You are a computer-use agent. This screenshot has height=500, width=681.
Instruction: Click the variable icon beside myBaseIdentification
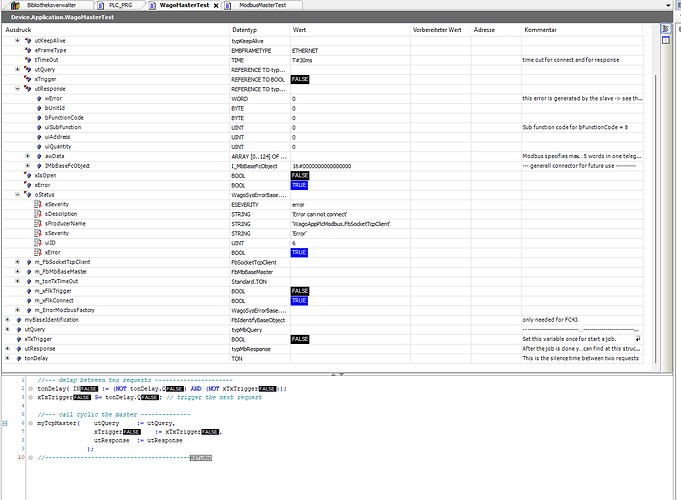click(x=19, y=320)
